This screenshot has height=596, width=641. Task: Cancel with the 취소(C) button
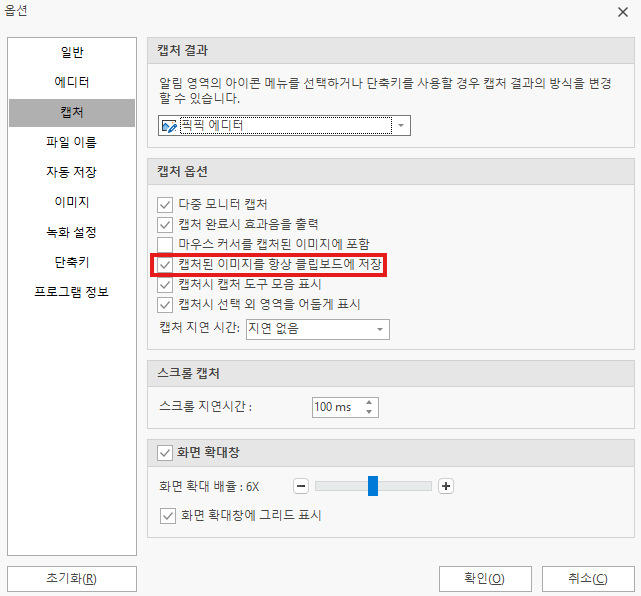click(x=588, y=579)
